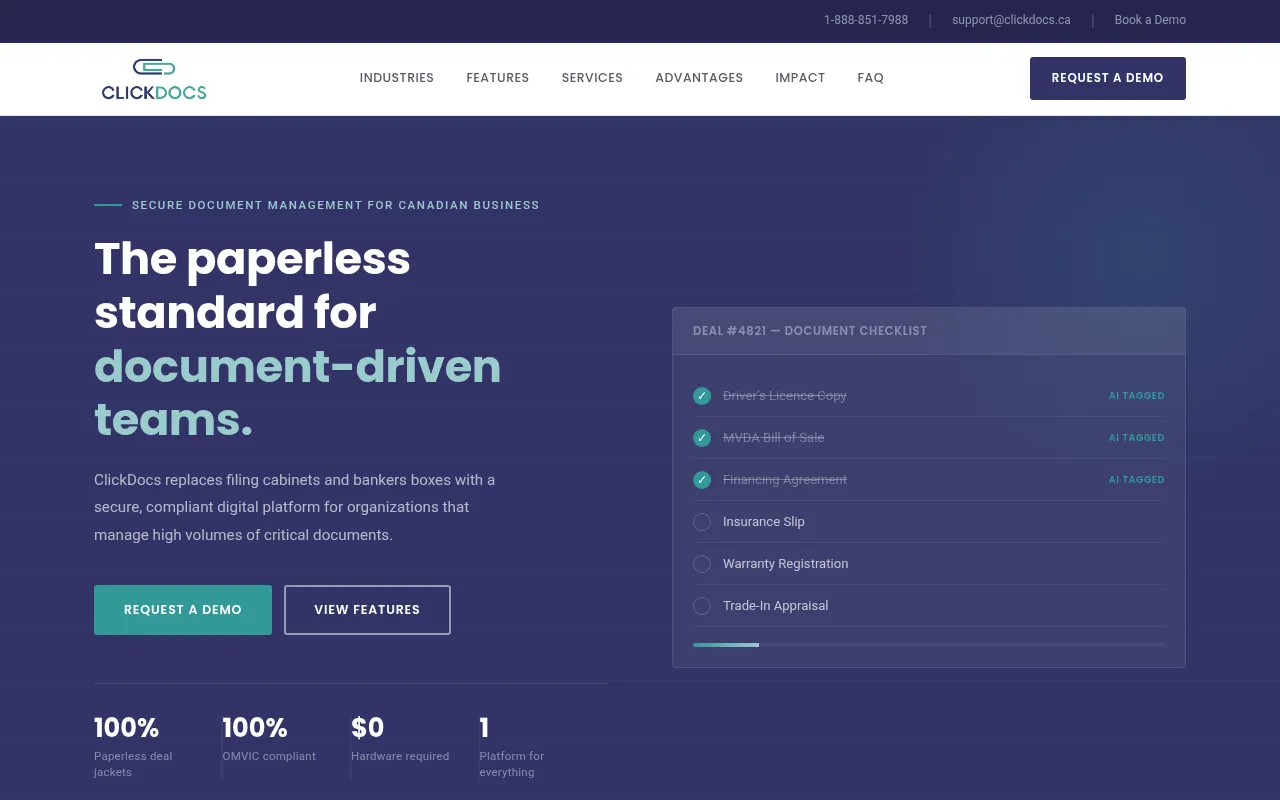This screenshot has width=1280, height=800.
Task: Call the 1-888-851-7988 phone link
Action: pos(866,20)
